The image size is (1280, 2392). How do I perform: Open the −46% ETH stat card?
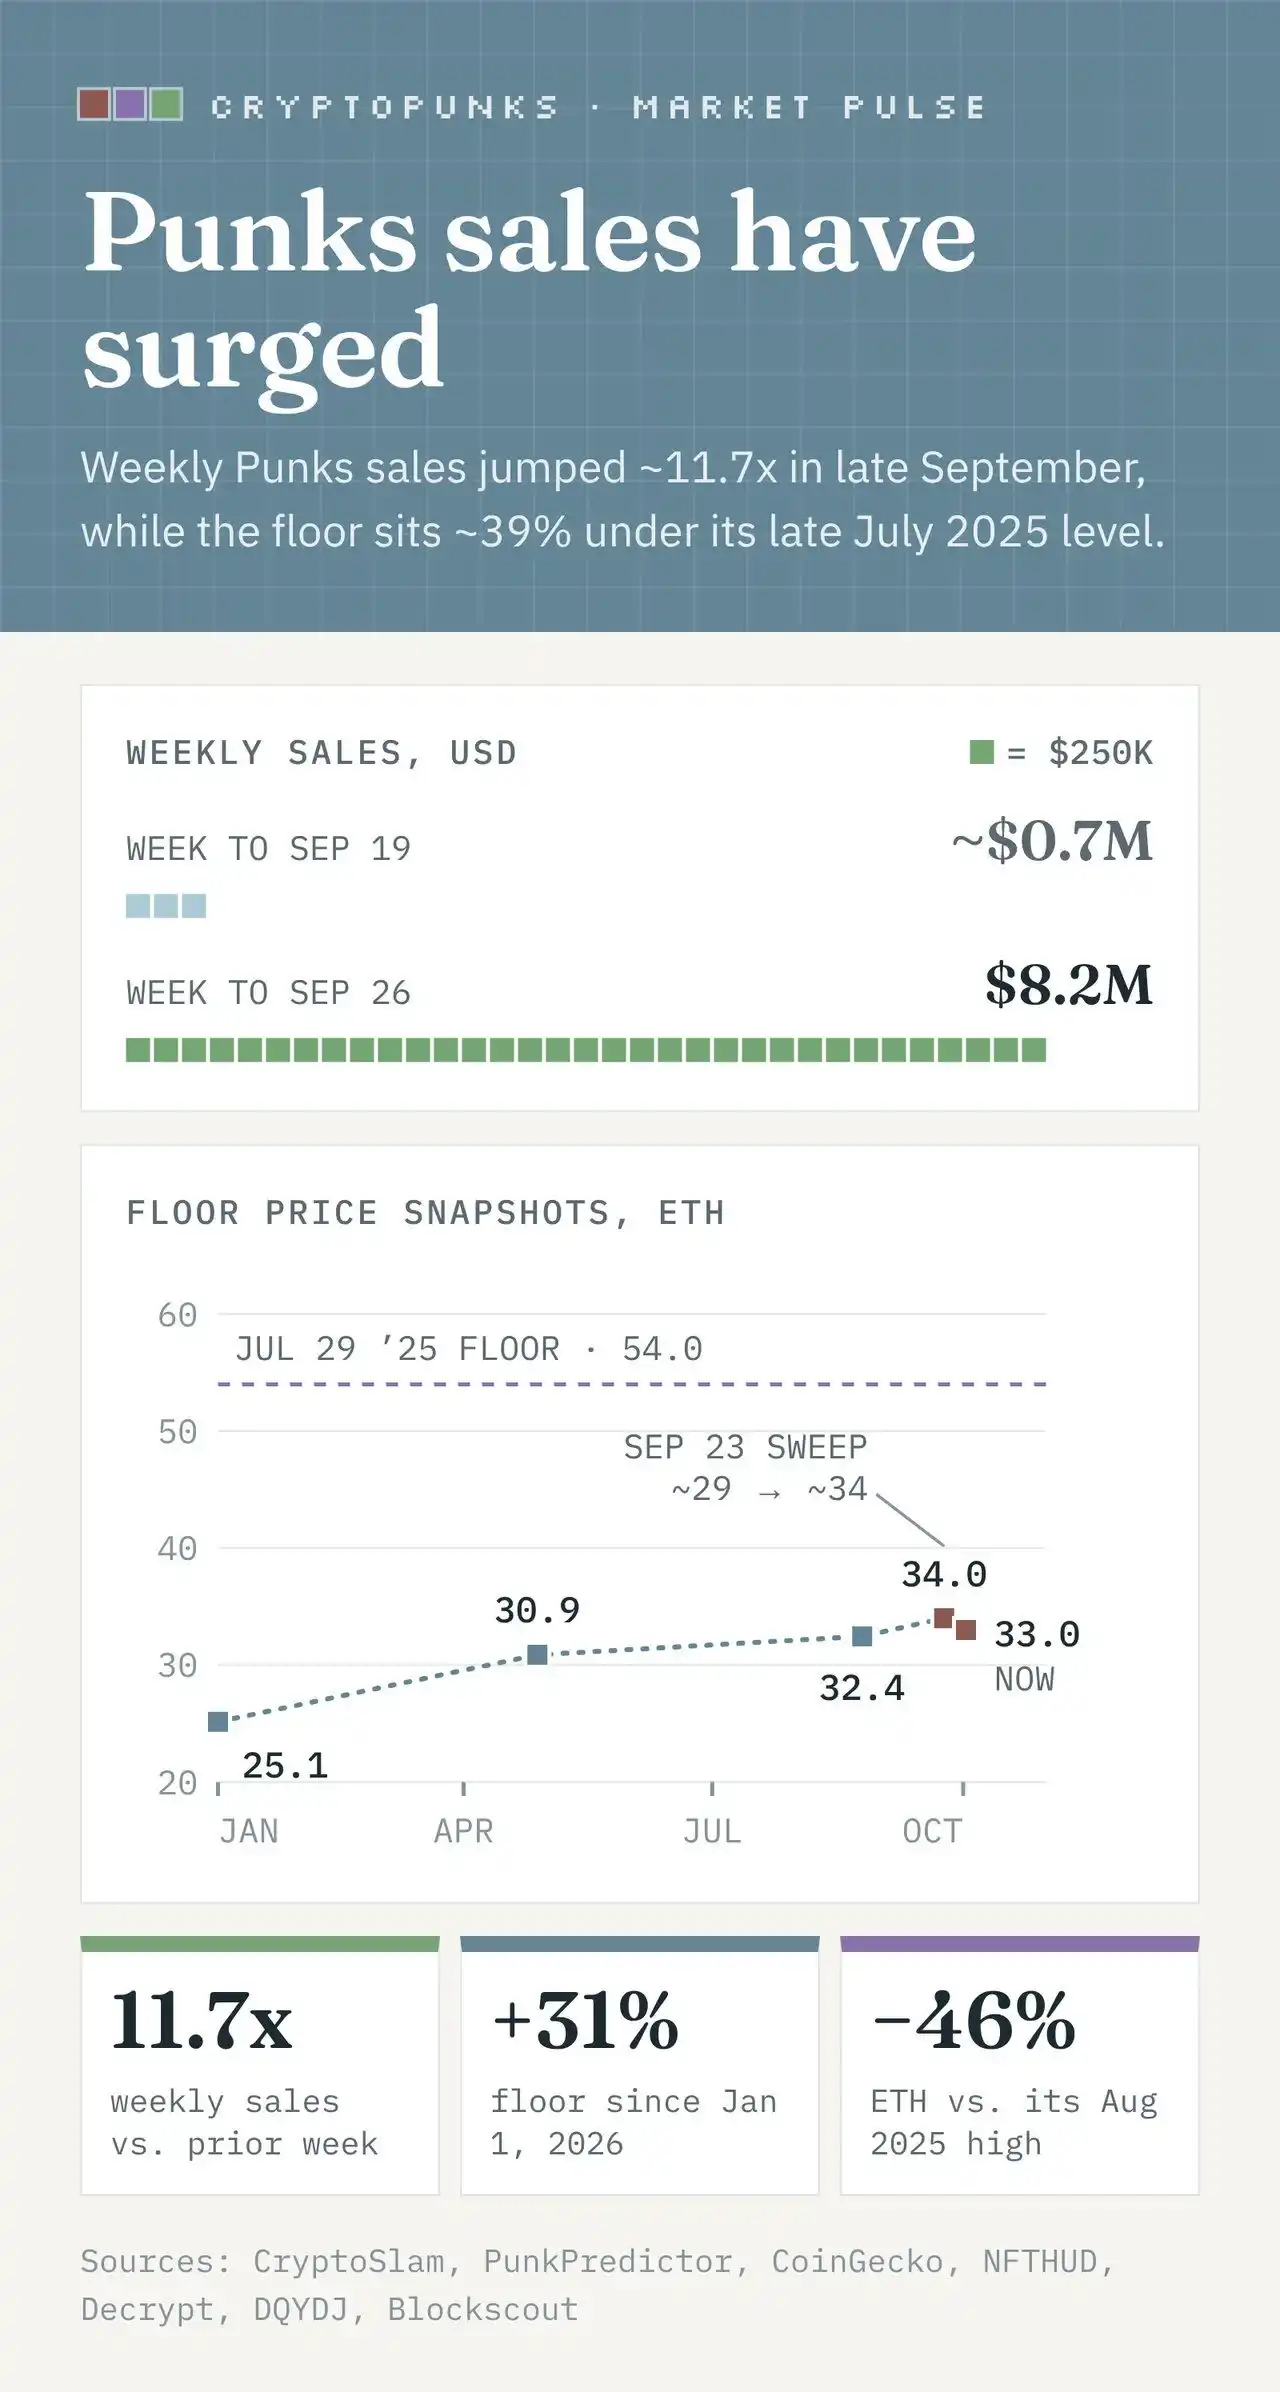click(x=1020, y=2066)
